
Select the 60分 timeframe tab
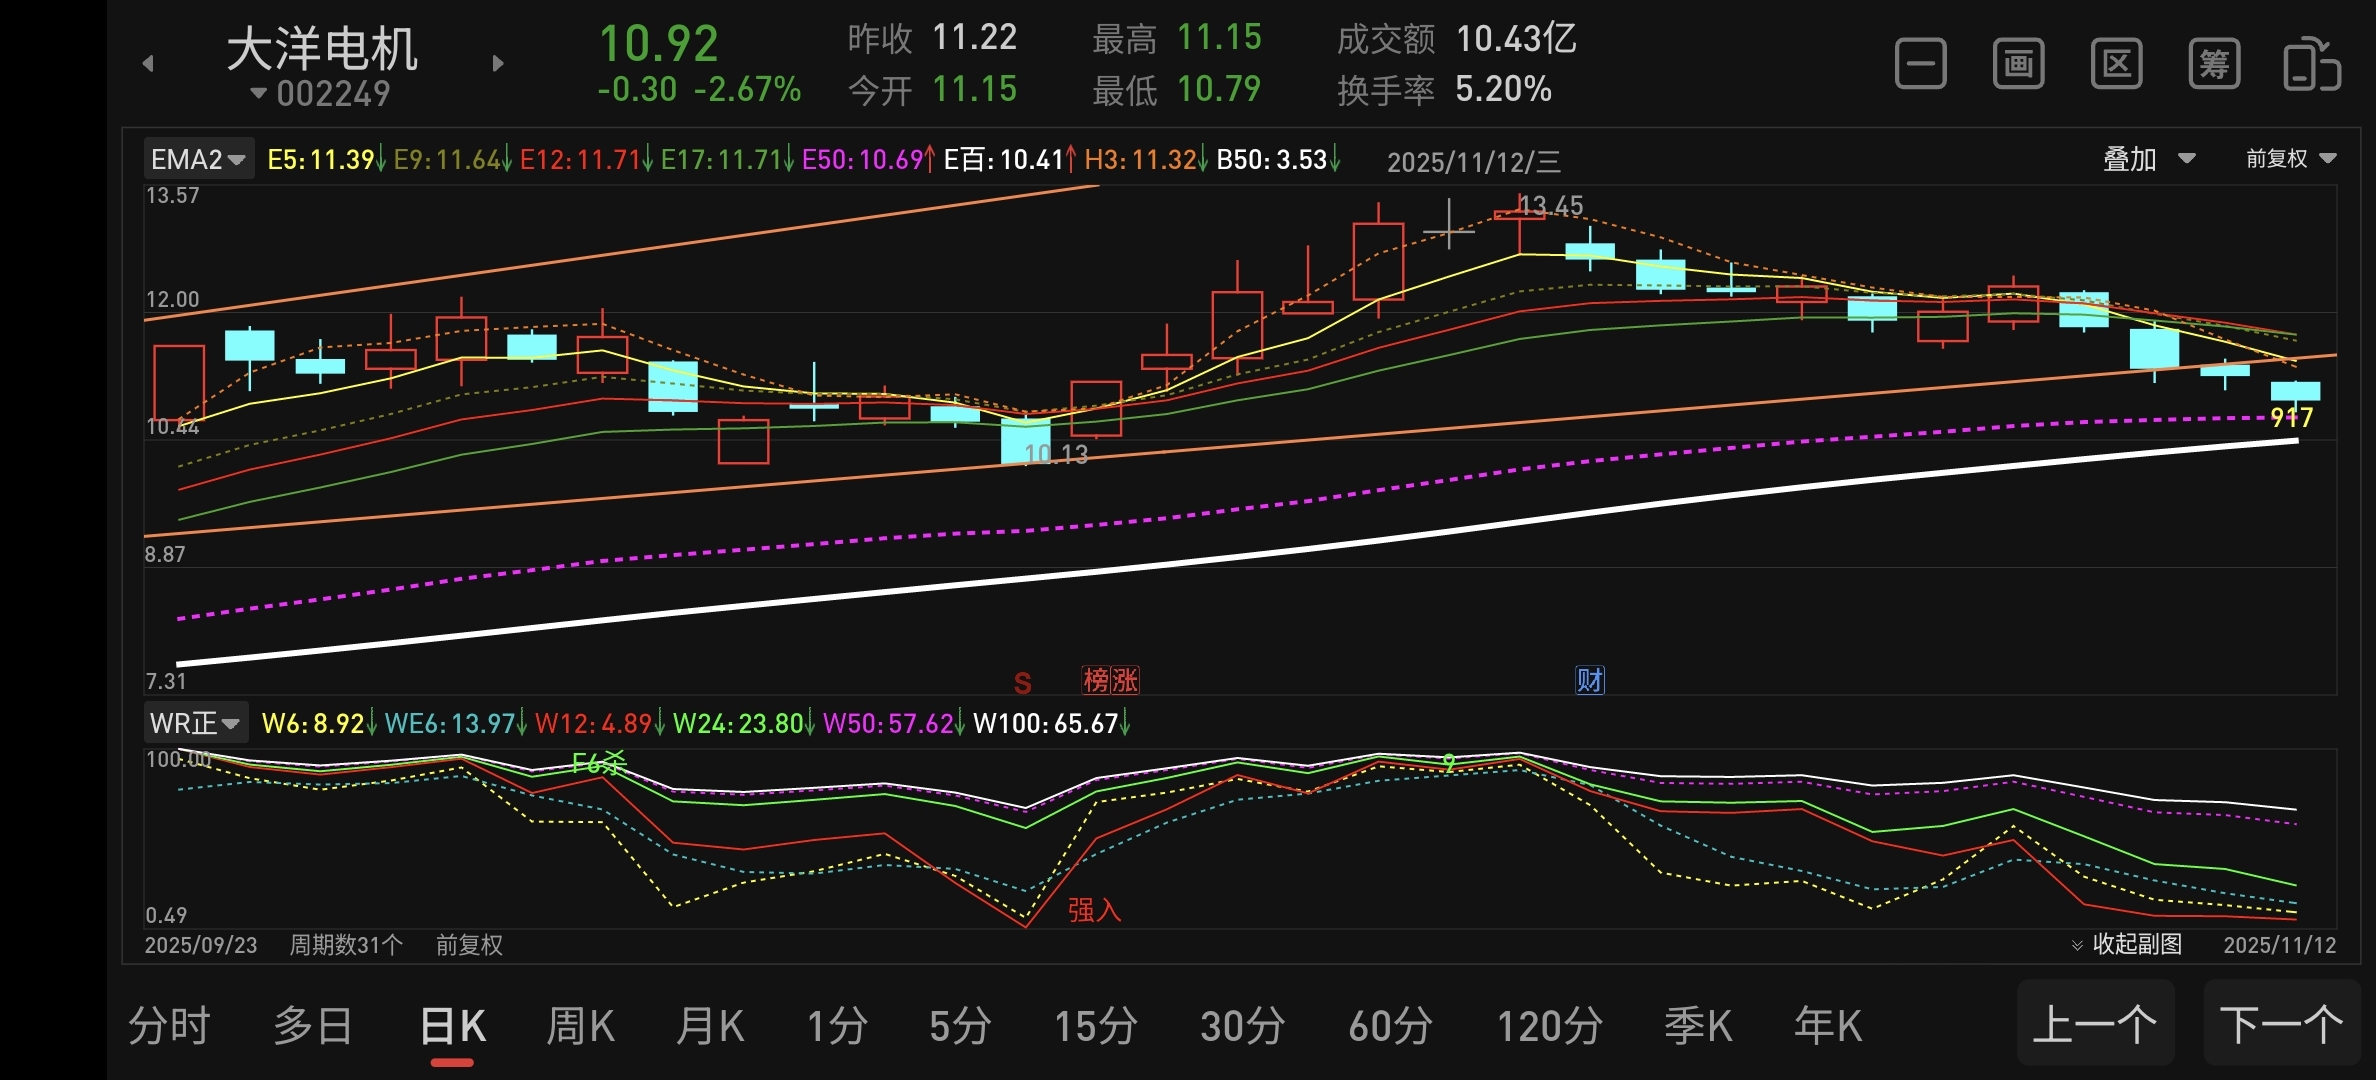(x=1390, y=1026)
